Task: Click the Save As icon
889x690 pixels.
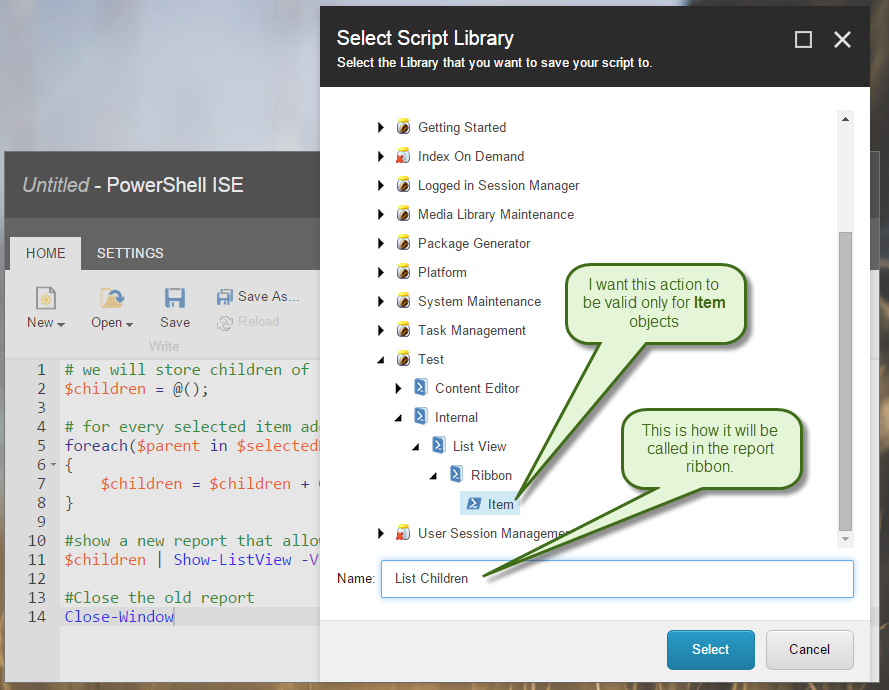Action: (225, 297)
